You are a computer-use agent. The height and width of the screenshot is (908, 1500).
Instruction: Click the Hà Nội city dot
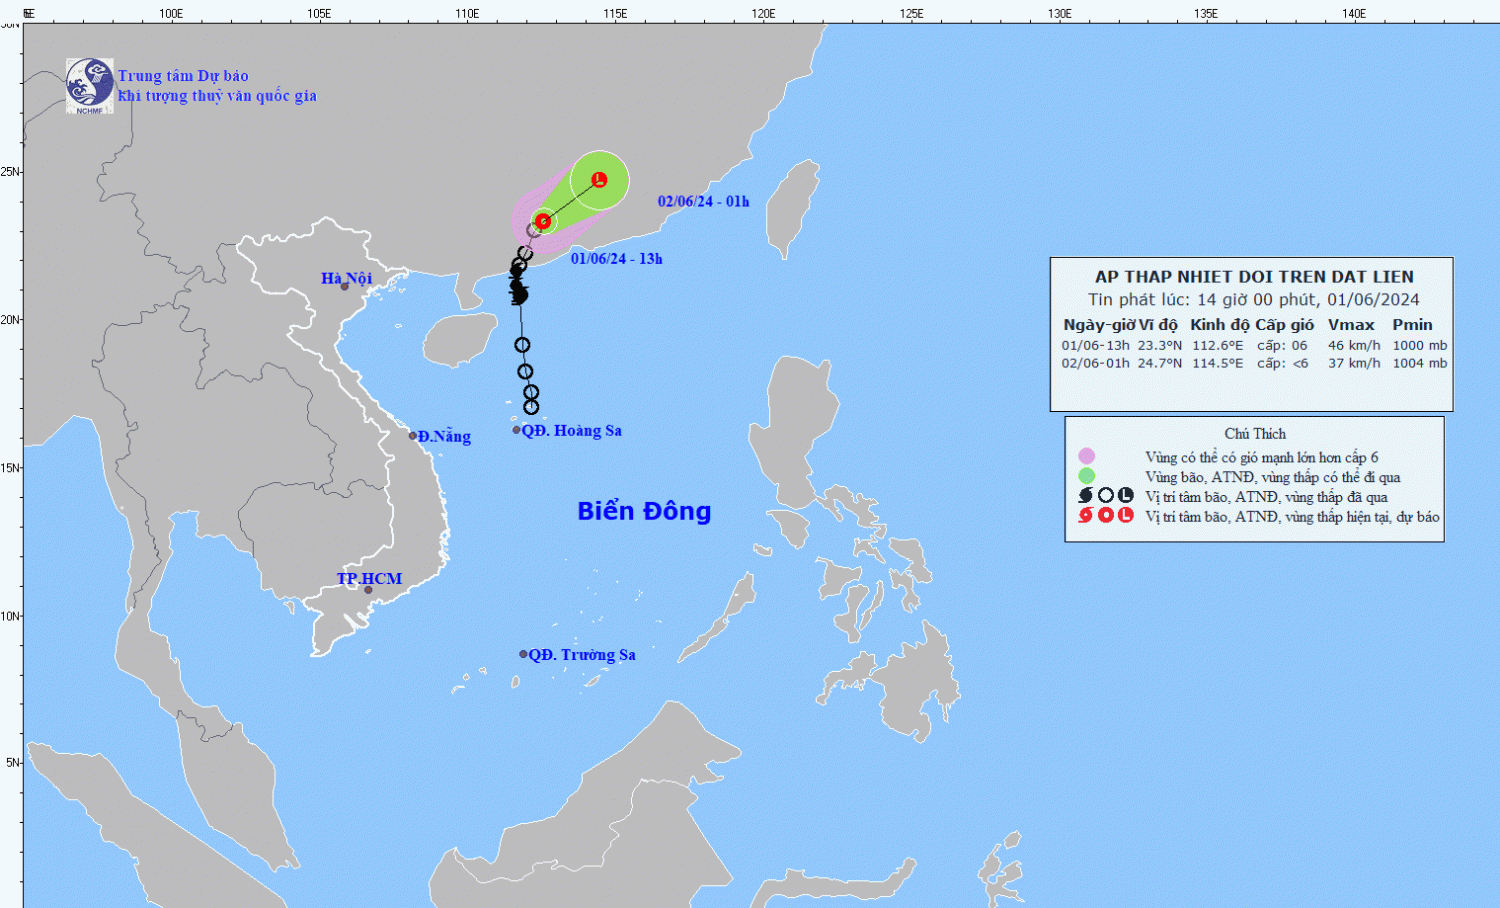pyautogui.click(x=345, y=287)
